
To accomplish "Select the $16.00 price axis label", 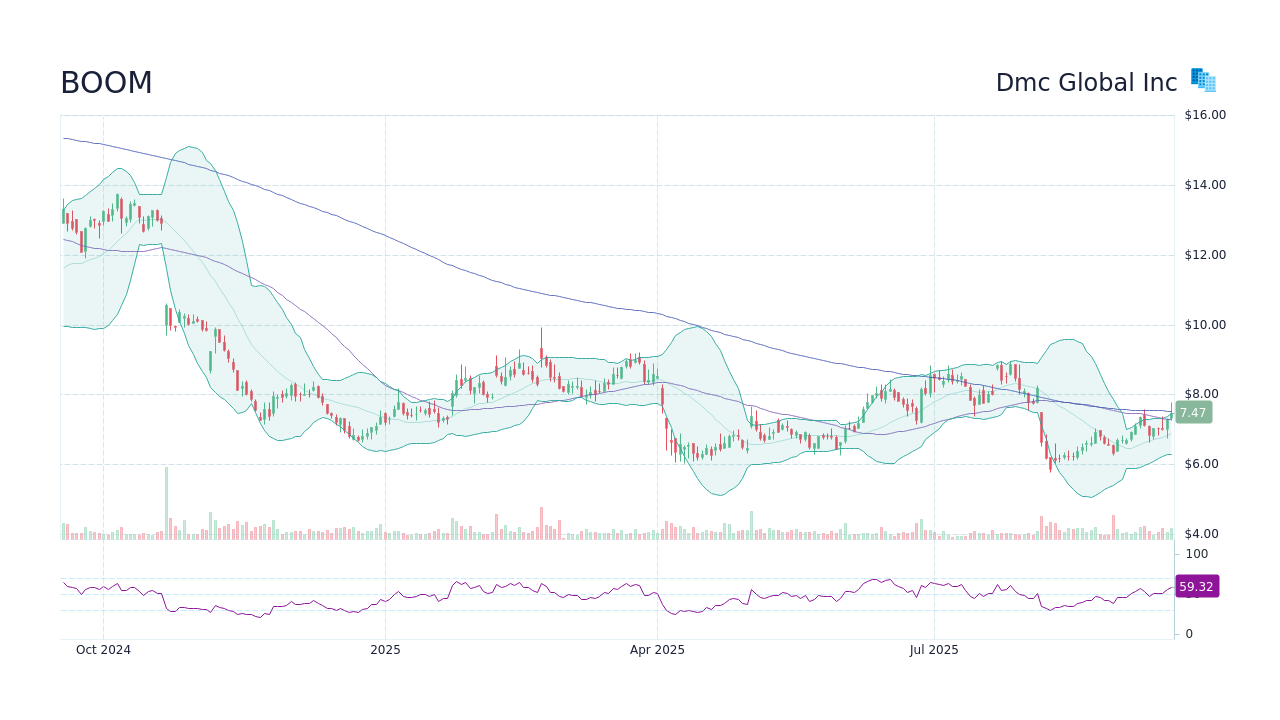I will point(1205,115).
